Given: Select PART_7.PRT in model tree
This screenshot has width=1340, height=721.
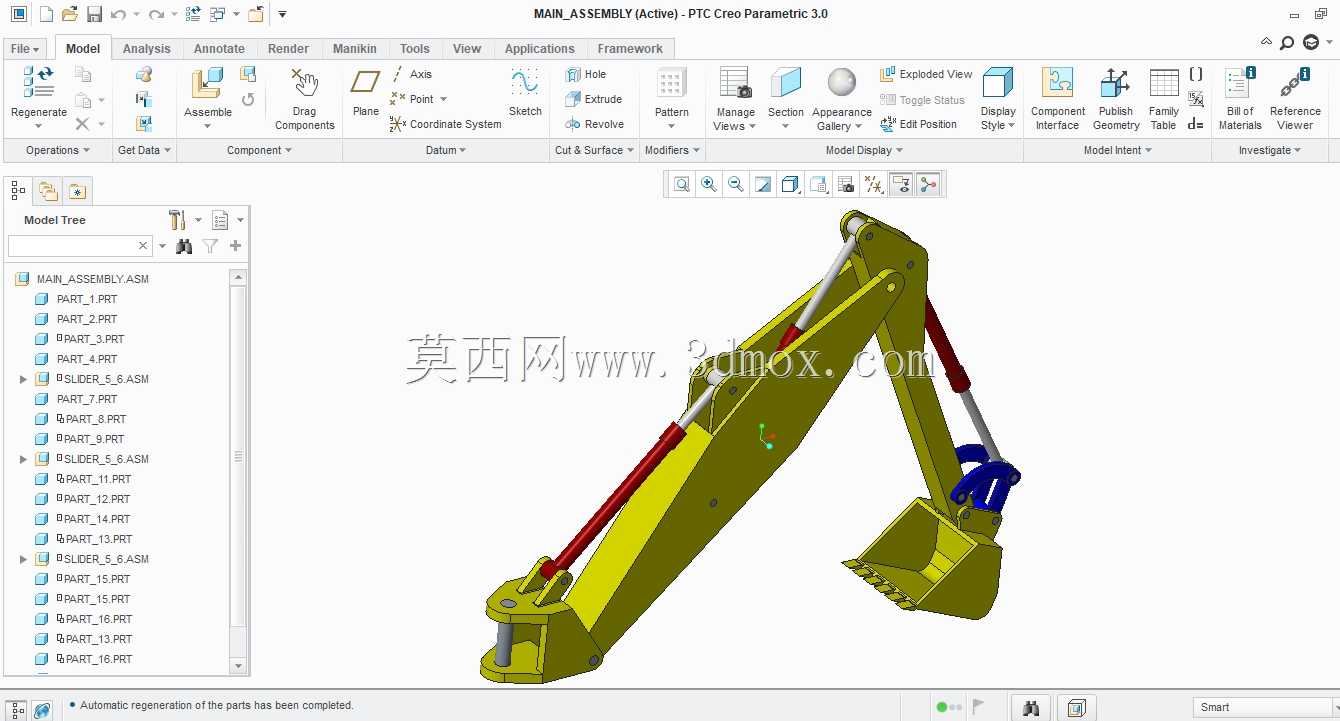Looking at the screenshot, I should (87, 399).
